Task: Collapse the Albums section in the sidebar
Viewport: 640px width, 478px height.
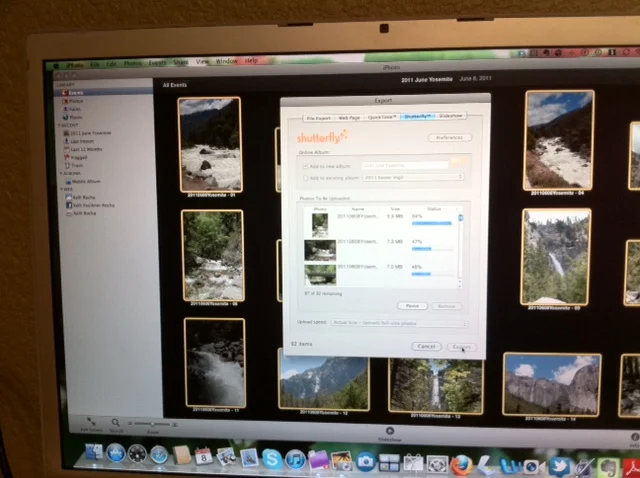Action: [x=61, y=173]
